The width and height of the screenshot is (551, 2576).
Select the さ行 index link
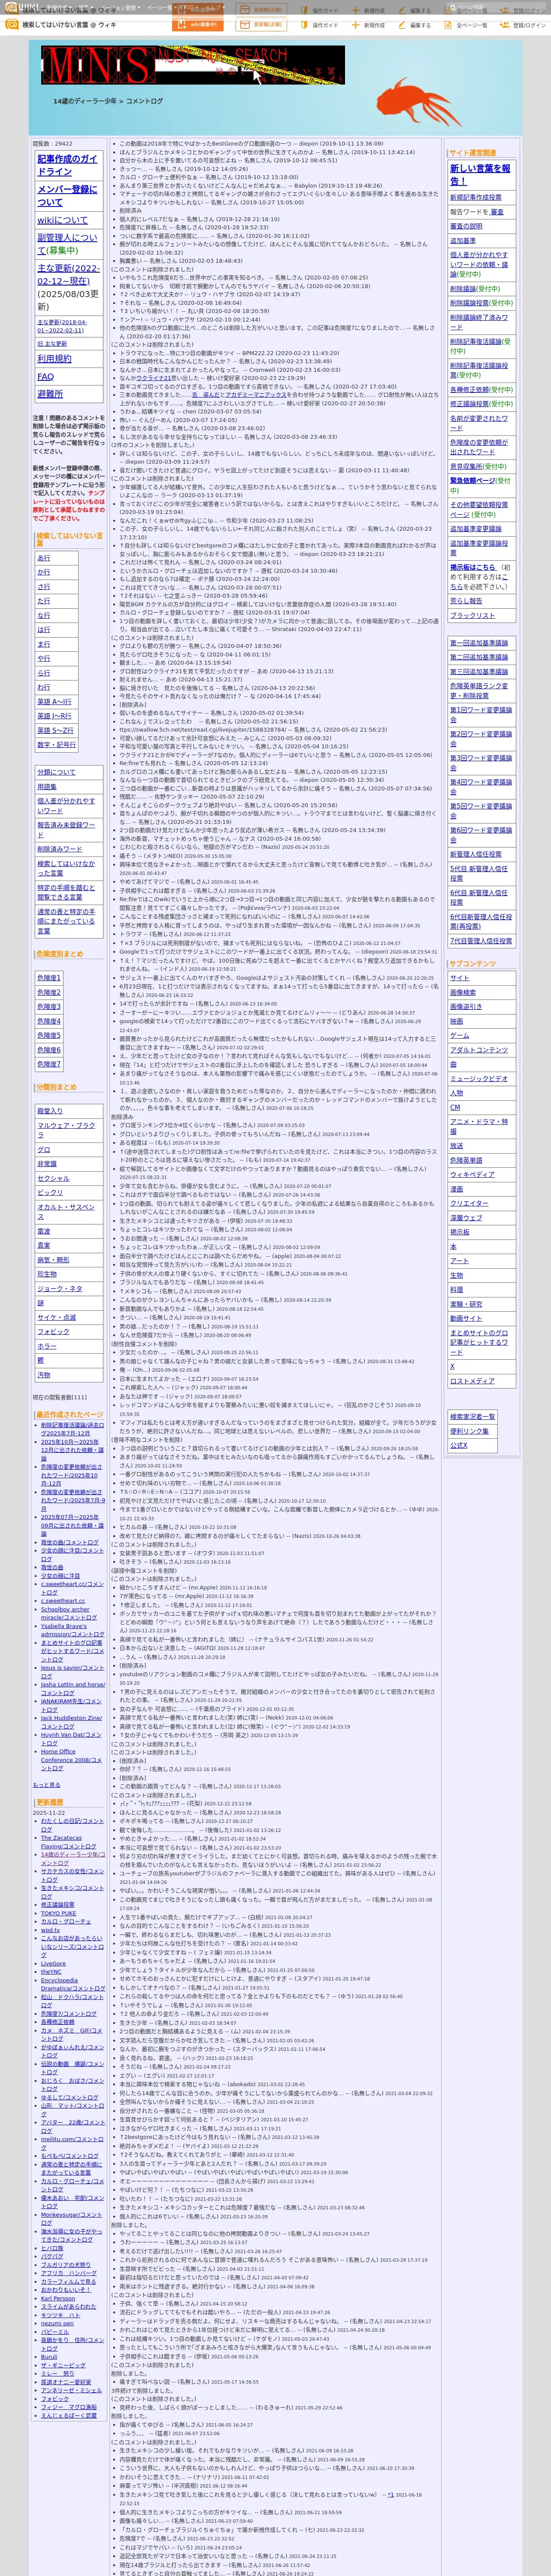(x=44, y=587)
